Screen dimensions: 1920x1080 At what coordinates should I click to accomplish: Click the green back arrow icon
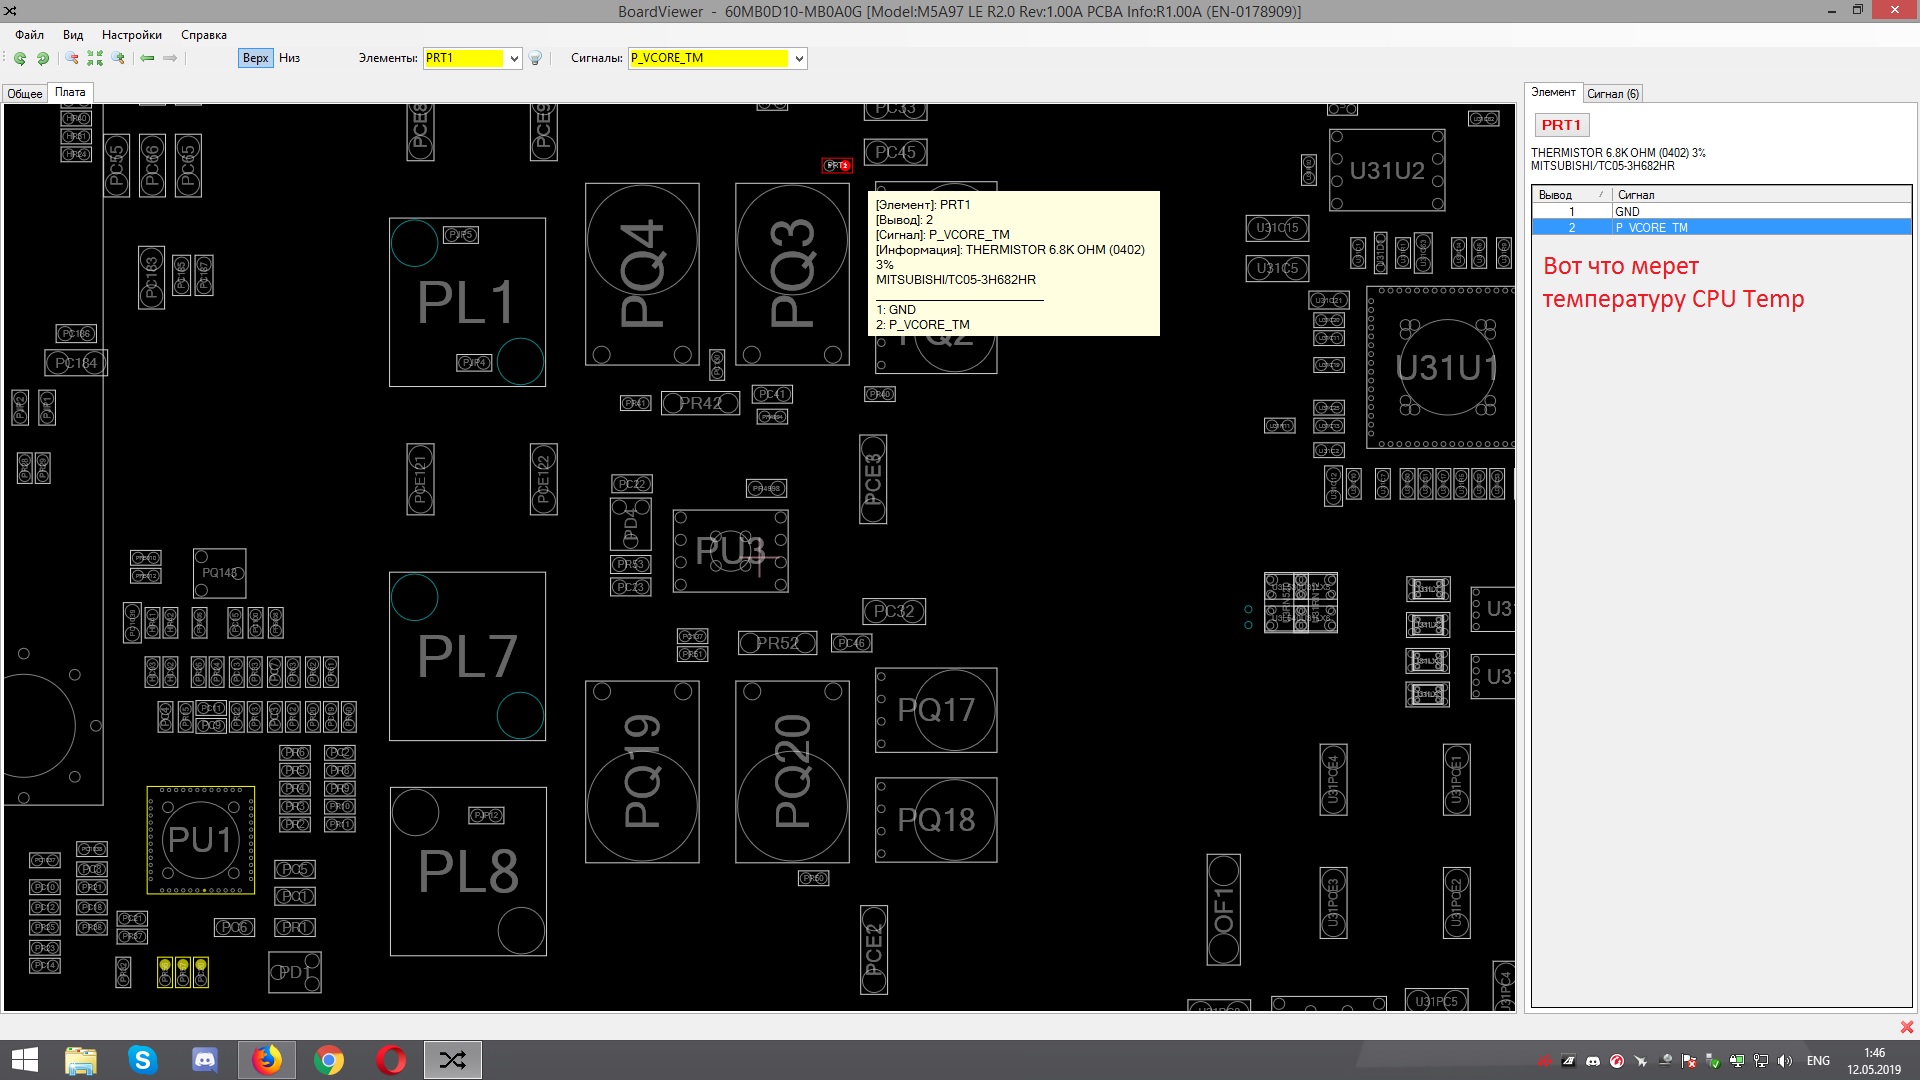point(147,58)
